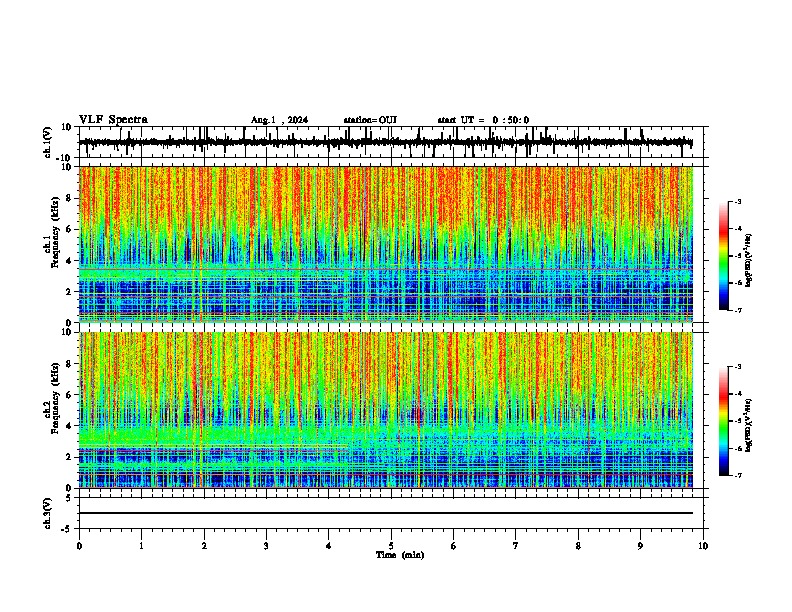Screen dimensions: 792x612
Task: Click the flat ch.3 voltage line
Action: click(386, 513)
